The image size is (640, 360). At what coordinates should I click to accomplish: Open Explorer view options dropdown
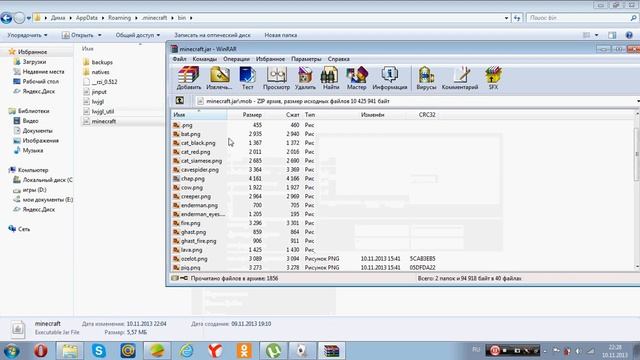coord(597,35)
